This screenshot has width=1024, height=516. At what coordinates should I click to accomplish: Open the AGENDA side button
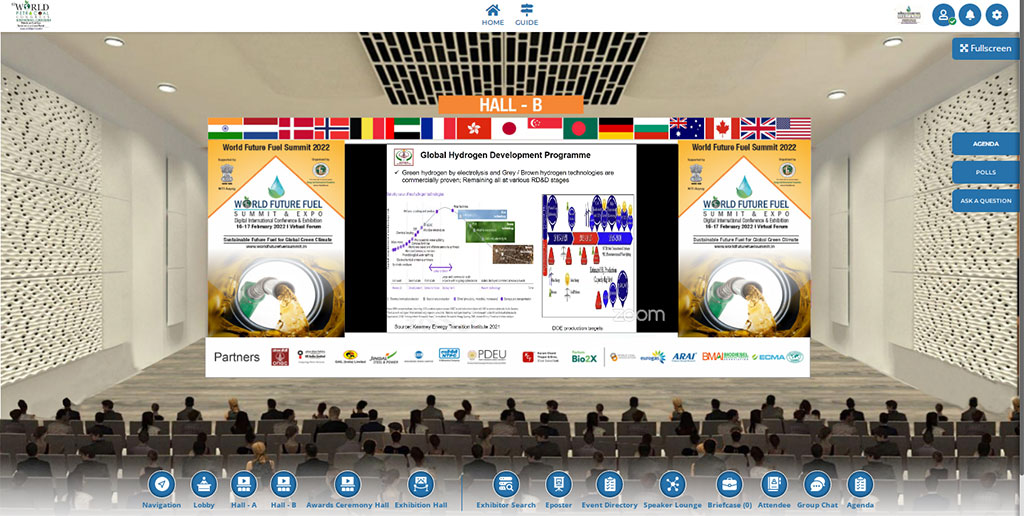click(x=985, y=144)
